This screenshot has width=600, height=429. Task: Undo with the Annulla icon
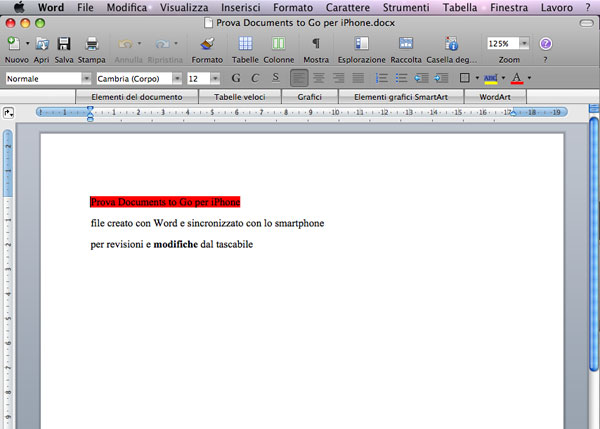pos(125,44)
